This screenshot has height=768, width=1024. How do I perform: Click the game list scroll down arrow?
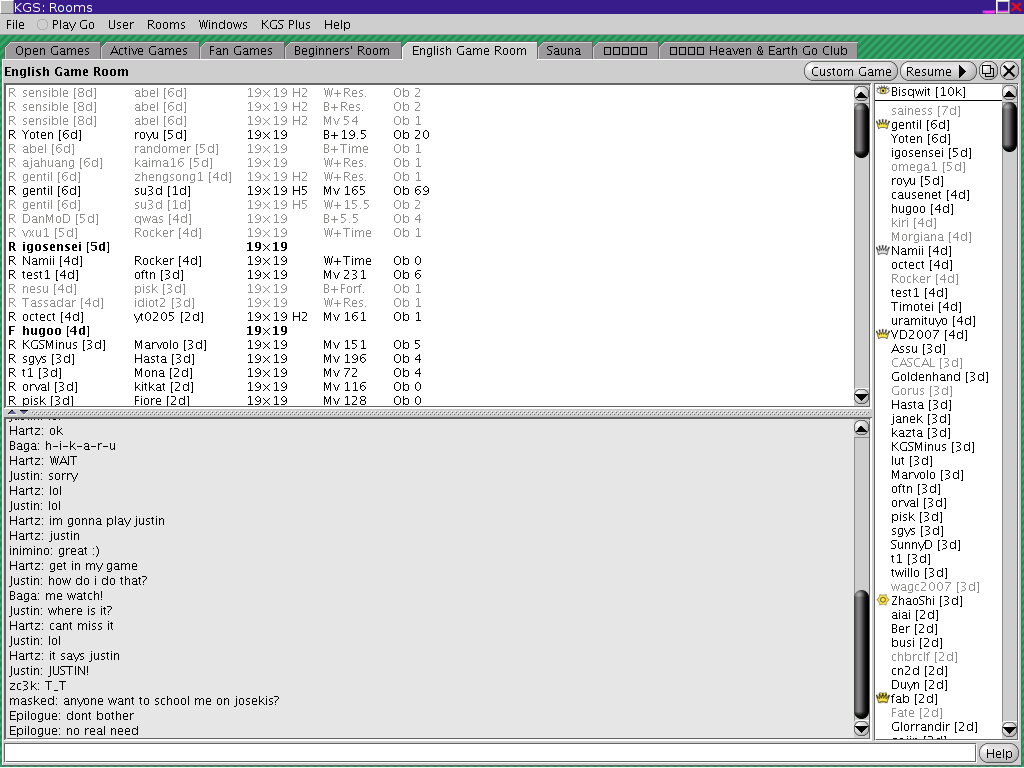coord(862,396)
